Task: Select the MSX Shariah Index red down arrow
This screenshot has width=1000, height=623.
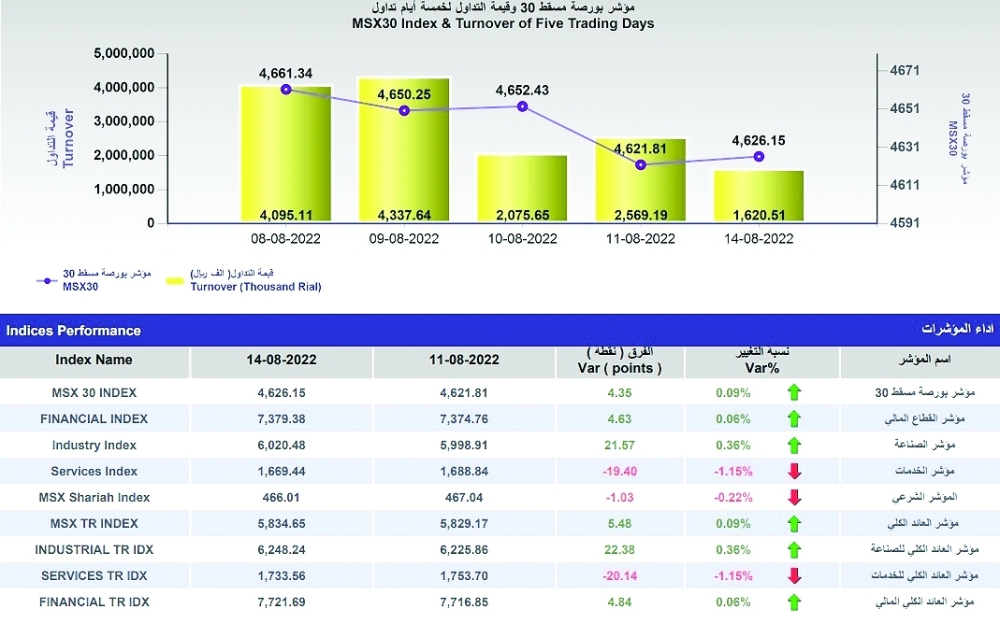Action: (795, 497)
